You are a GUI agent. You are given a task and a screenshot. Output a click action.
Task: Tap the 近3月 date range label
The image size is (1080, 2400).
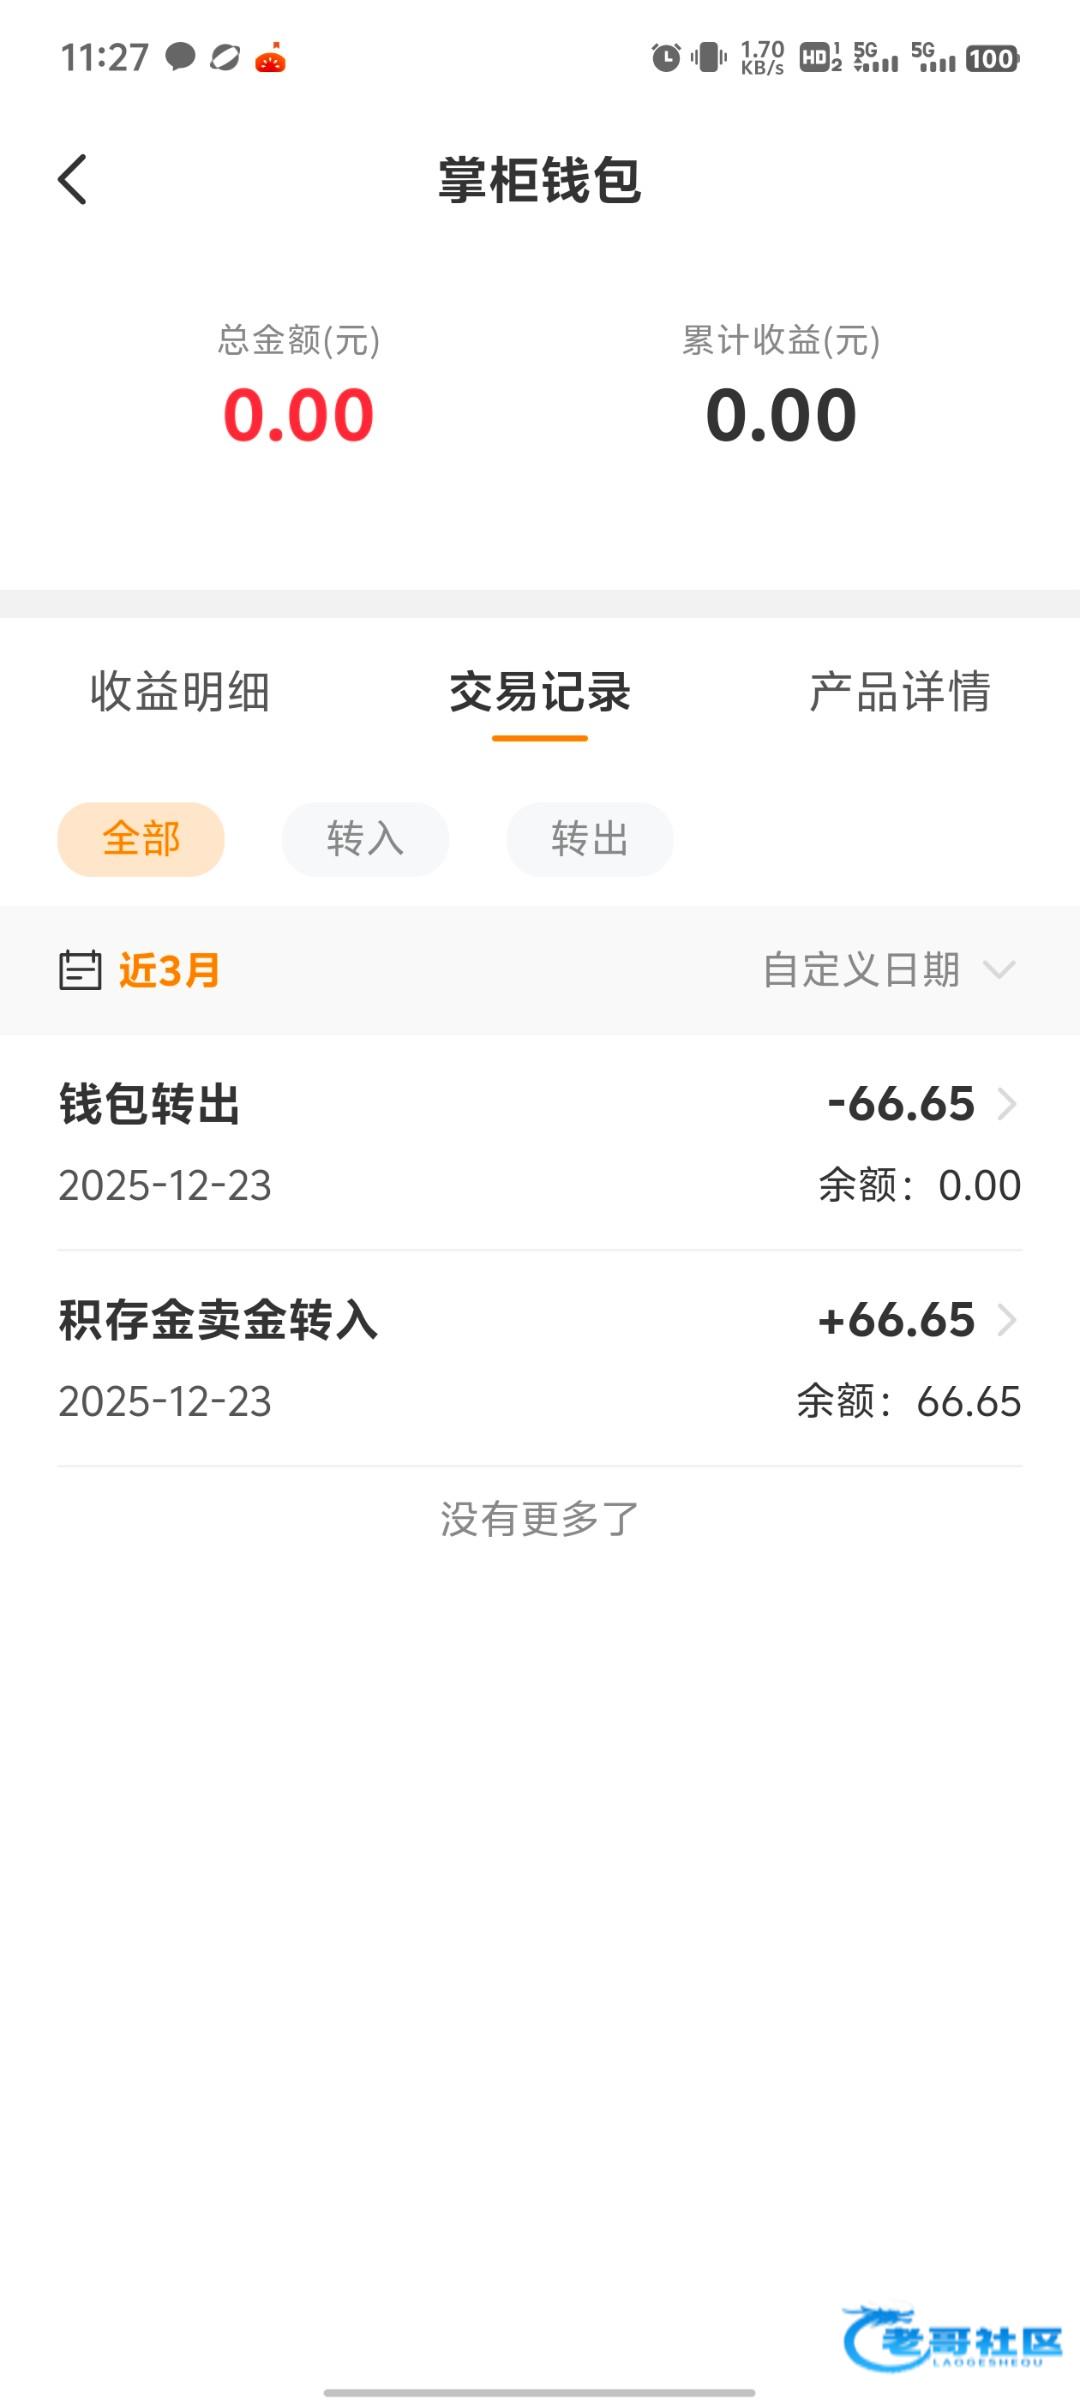[x=169, y=970]
